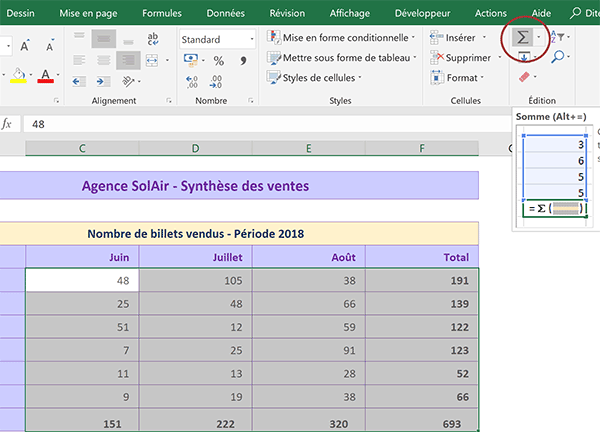Image resolution: width=600 pixels, height=432 pixels.
Task: Decrease the indent
Action: pos(79,81)
